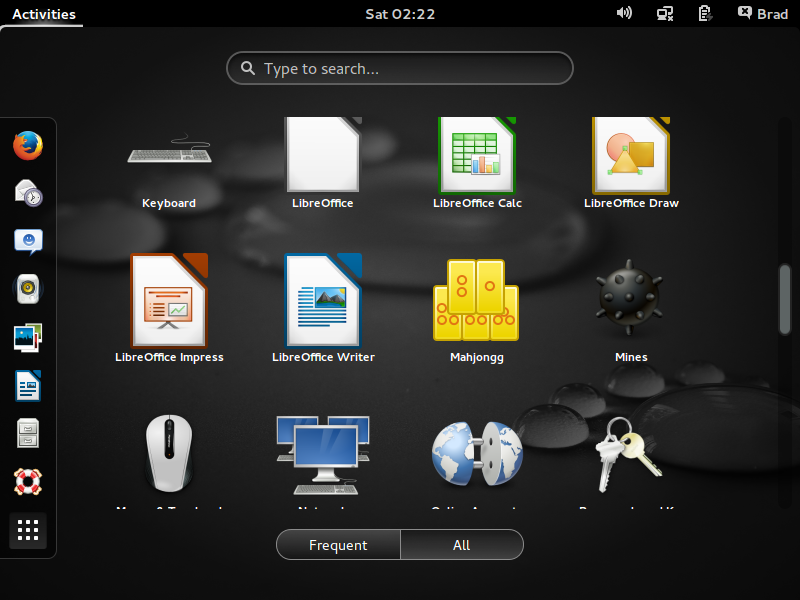This screenshot has width=800, height=600.
Task: Open Mouse & Touchpad settings icon
Action: pyautogui.click(x=169, y=454)
